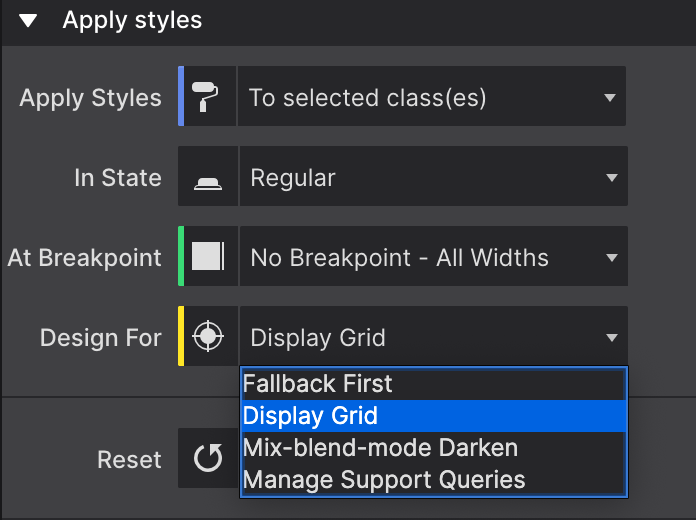This screenshot has height=520, width=696.
Task: Click the At Breakpoint device icon
Action: click(x=208, y=256)
